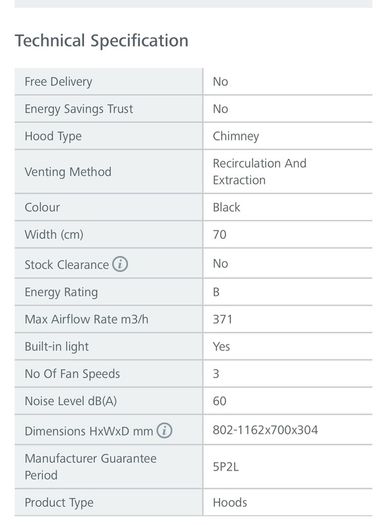Image resolution: width=387 pixels, height=525 pixels.
Task: Select the Technical Specification heading
Action: 102,41
